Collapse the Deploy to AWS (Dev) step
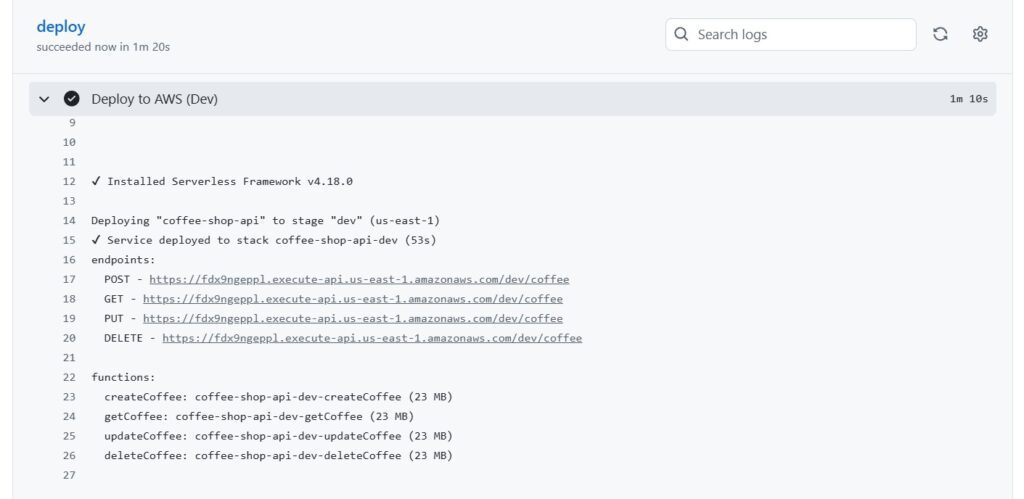The image size is (1024, 499). pyautogui.click(x=44, y=99)
